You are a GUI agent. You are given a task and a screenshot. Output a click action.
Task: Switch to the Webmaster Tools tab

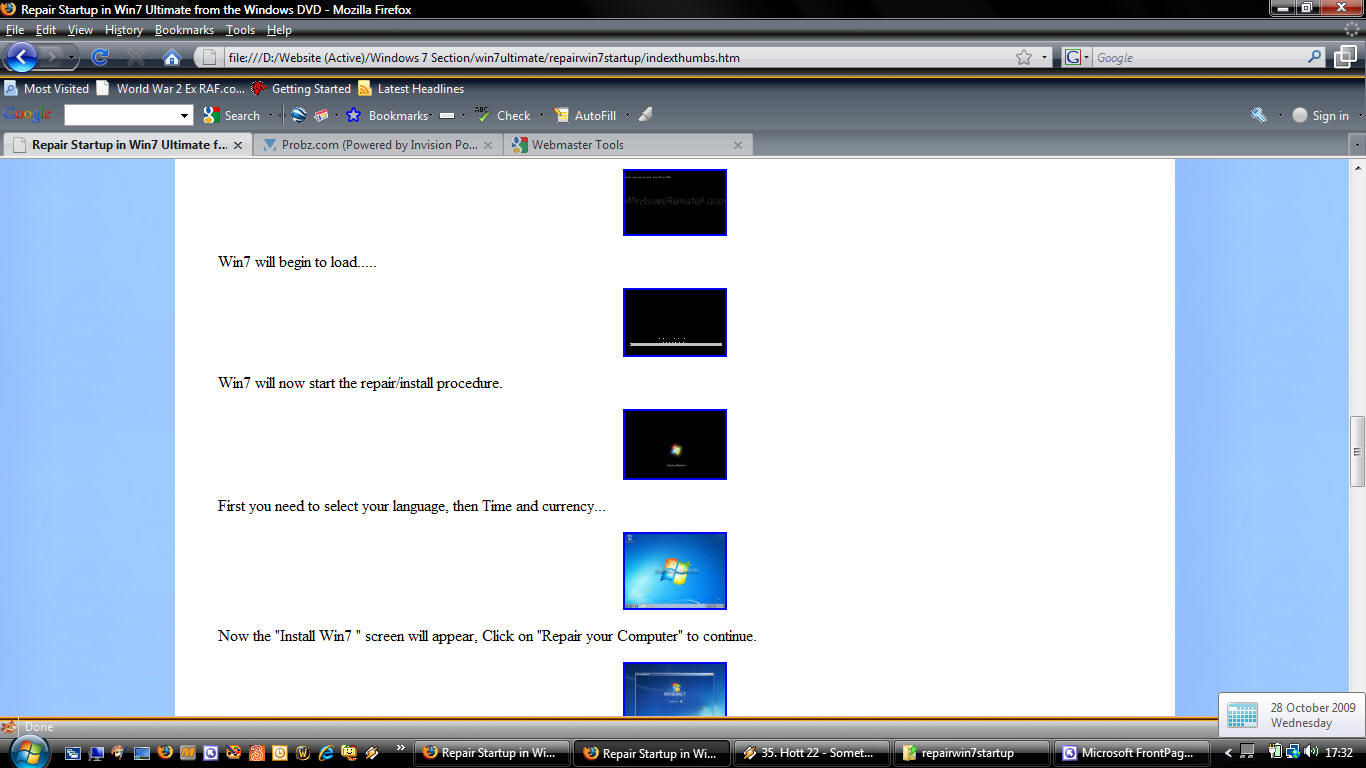tap(577, 145)
